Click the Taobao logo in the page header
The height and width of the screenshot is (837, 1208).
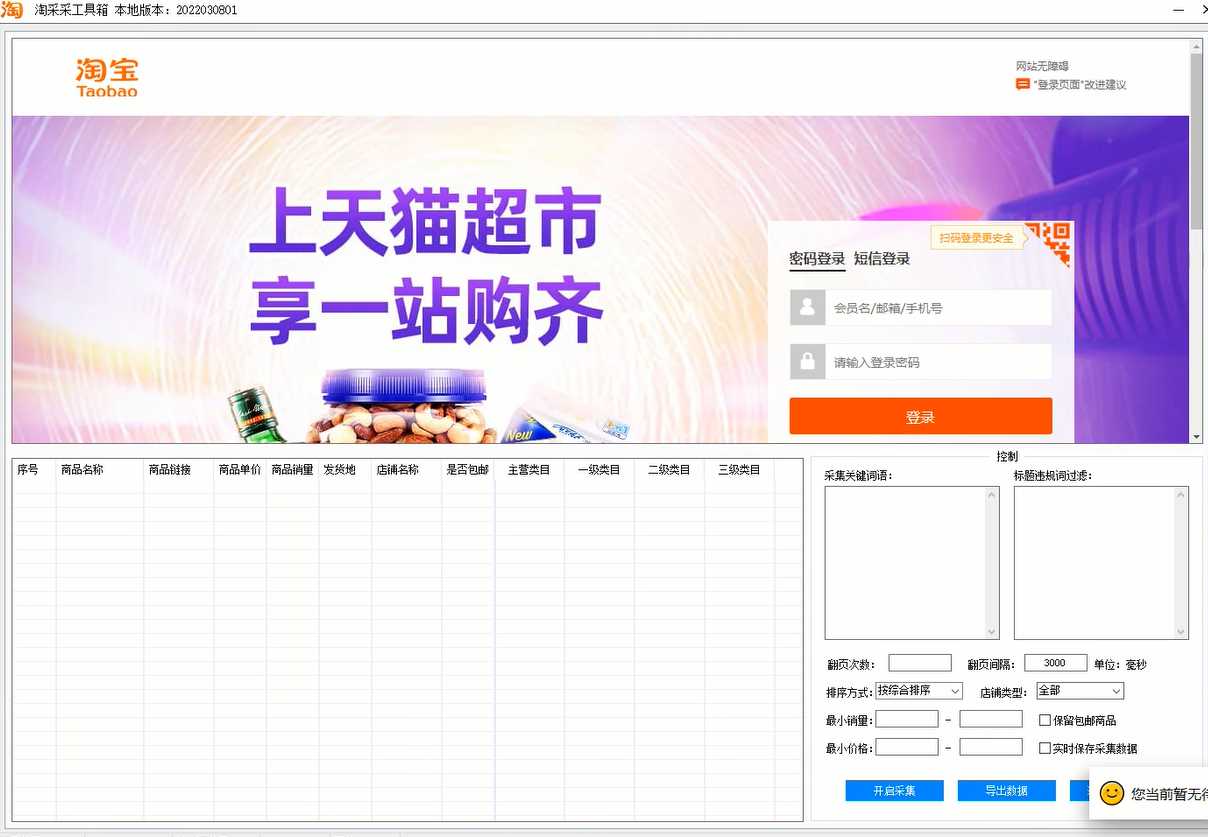coord(107,77)
